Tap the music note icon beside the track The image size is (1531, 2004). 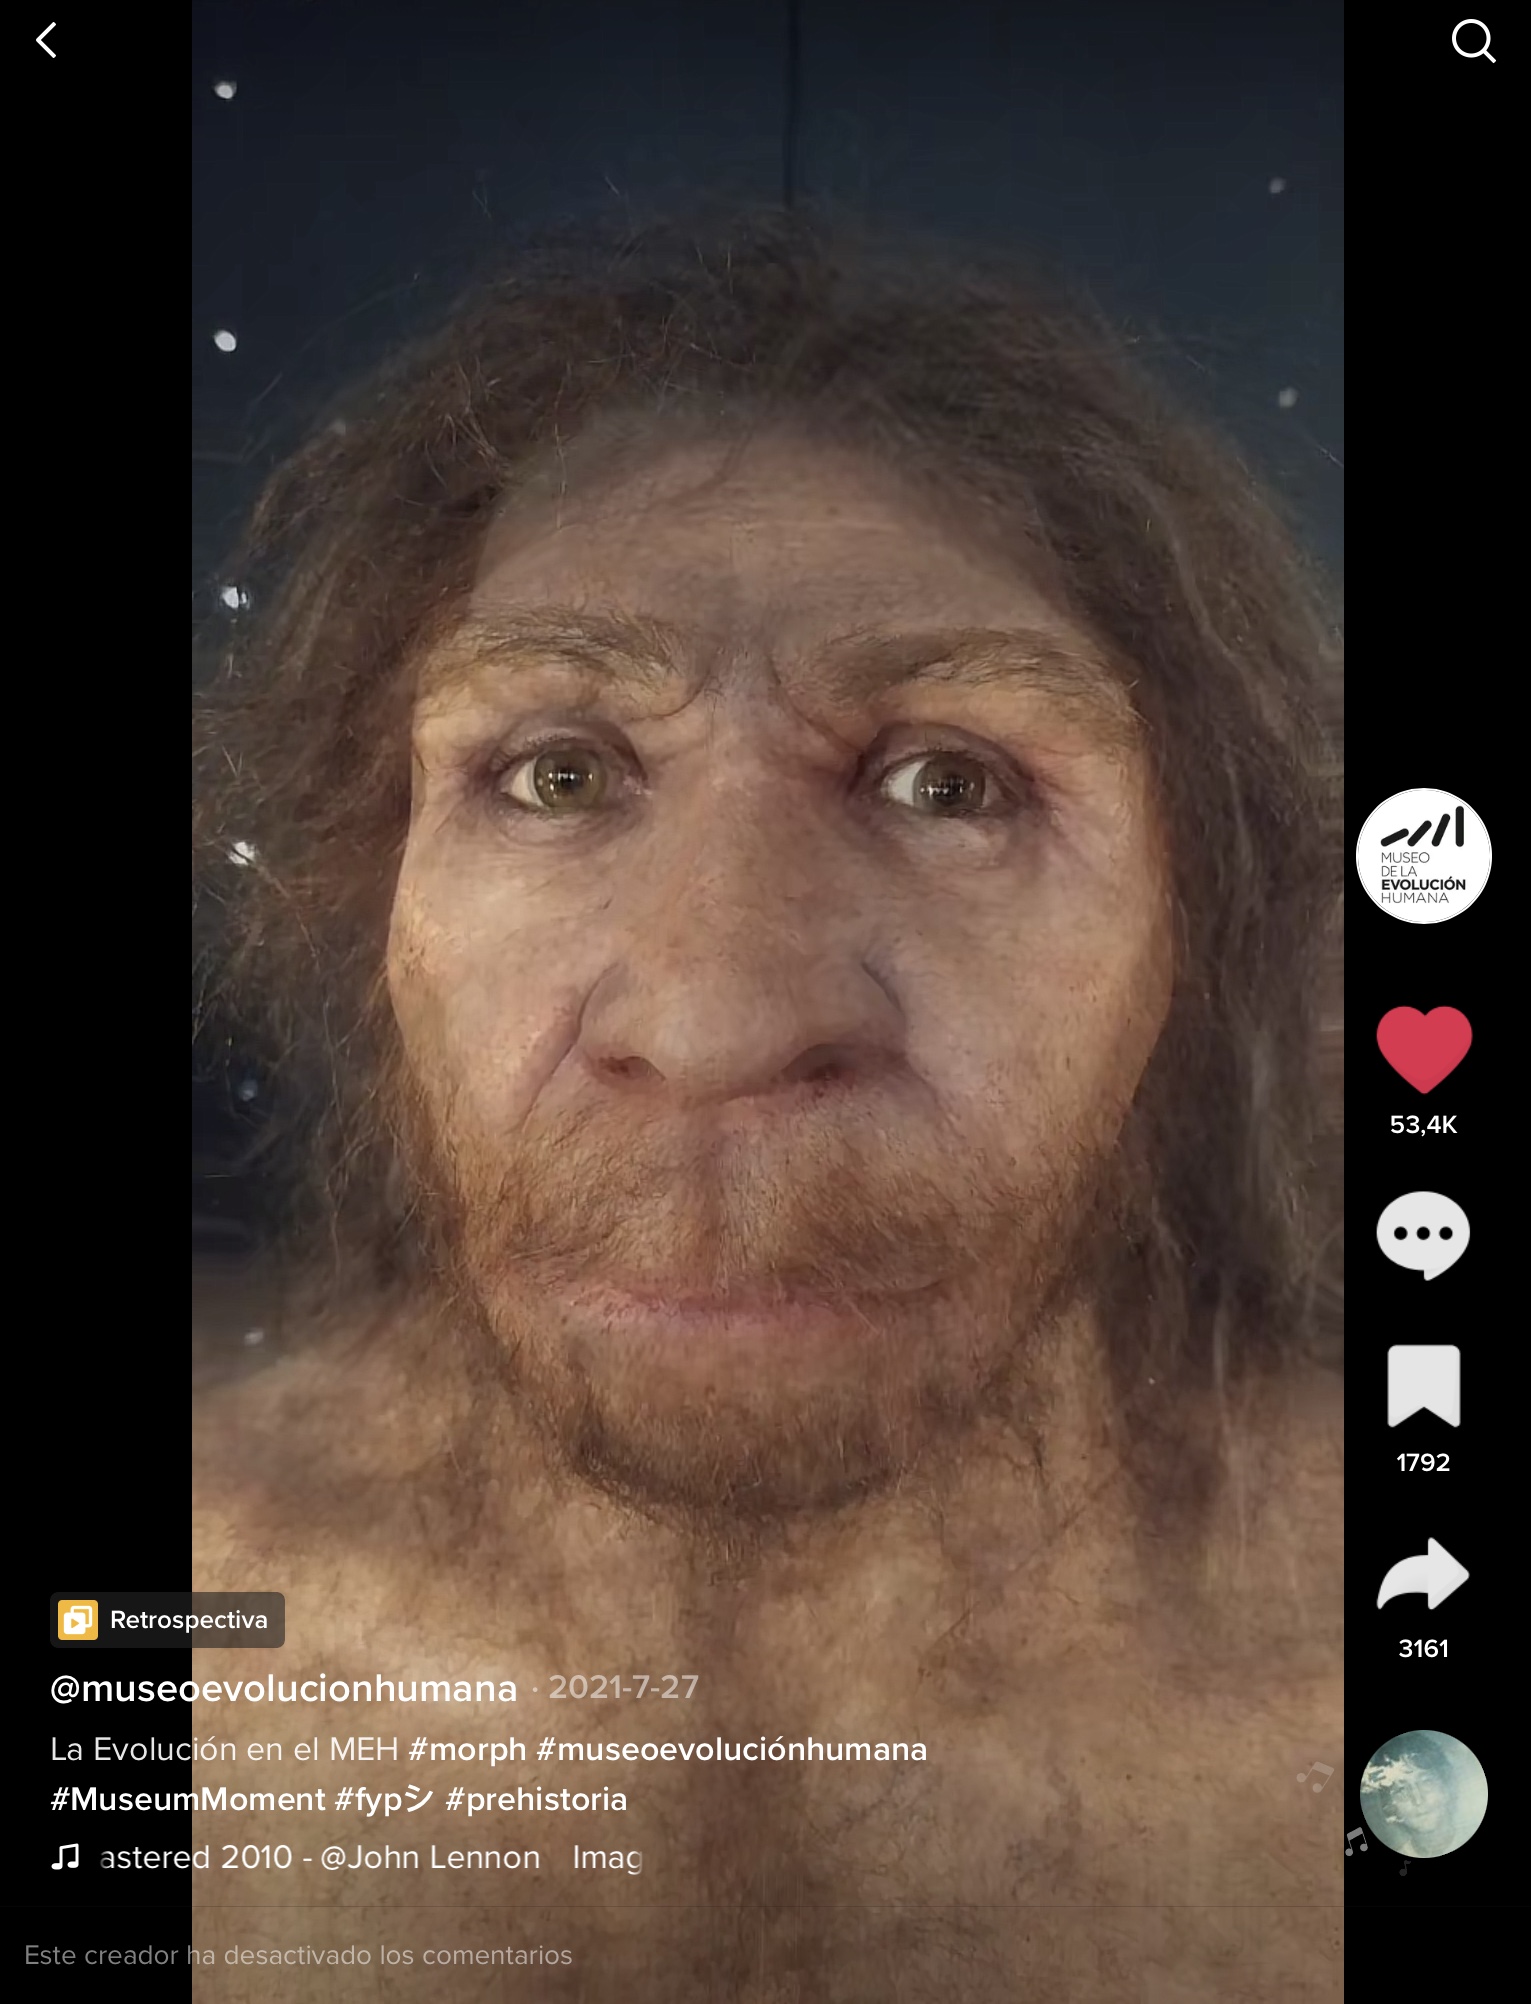click(x=66, y=1857)
